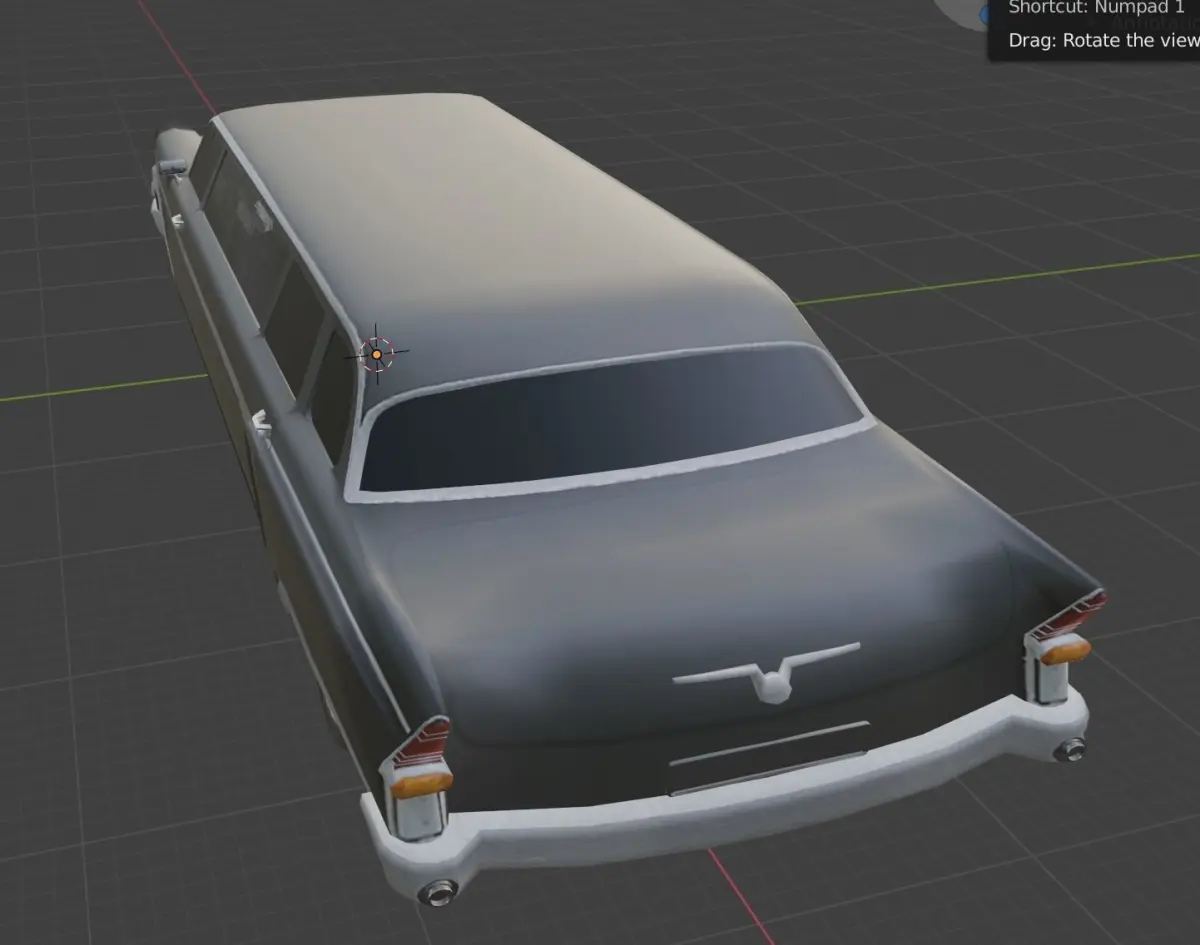Click the "Drag: Rotate the view" tooltip text
This screenshot has width=1200, height=945.
coord(1103,40)
